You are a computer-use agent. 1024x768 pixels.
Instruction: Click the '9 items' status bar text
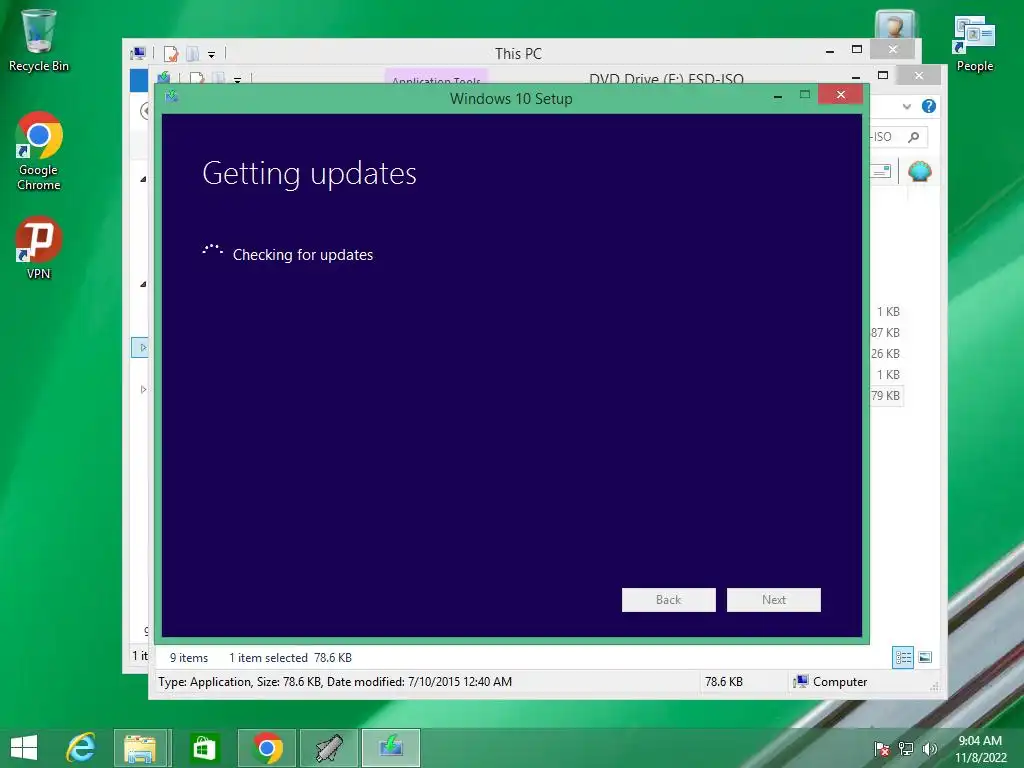point(189,658)
